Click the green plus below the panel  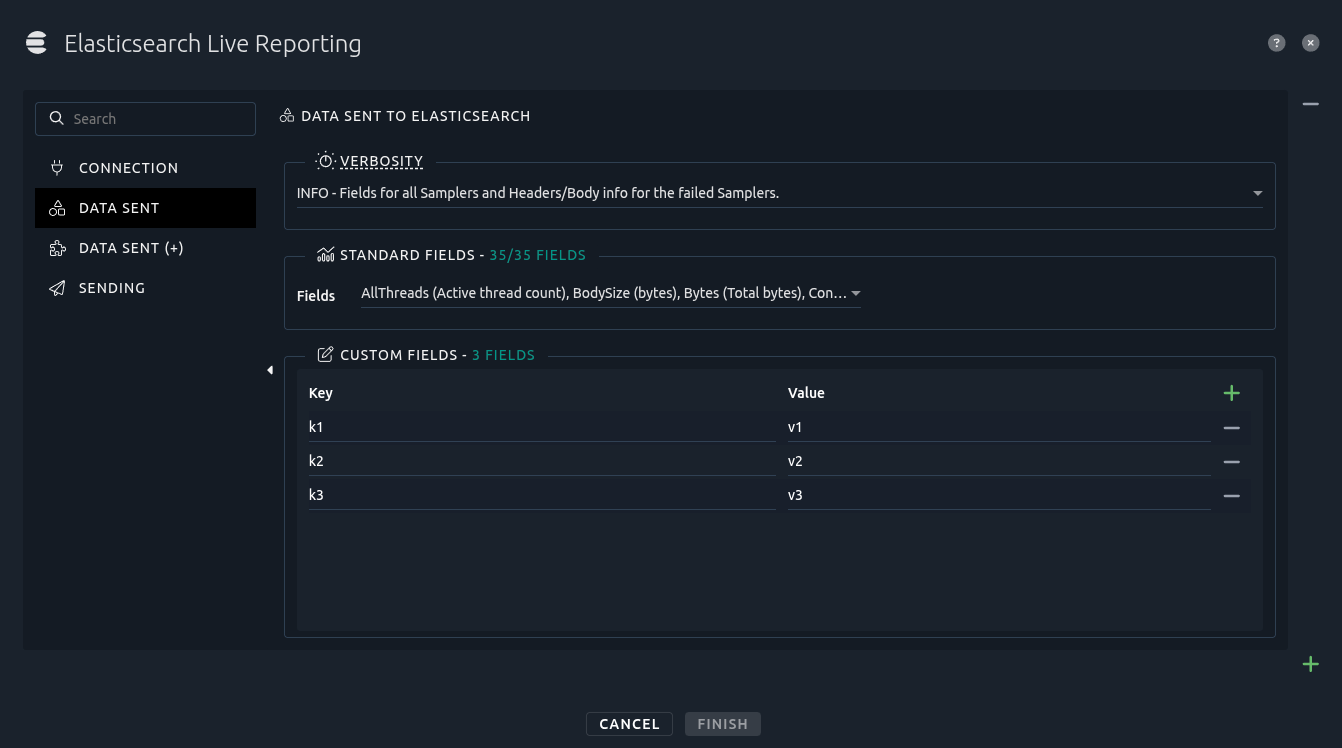pos(1310,664)
